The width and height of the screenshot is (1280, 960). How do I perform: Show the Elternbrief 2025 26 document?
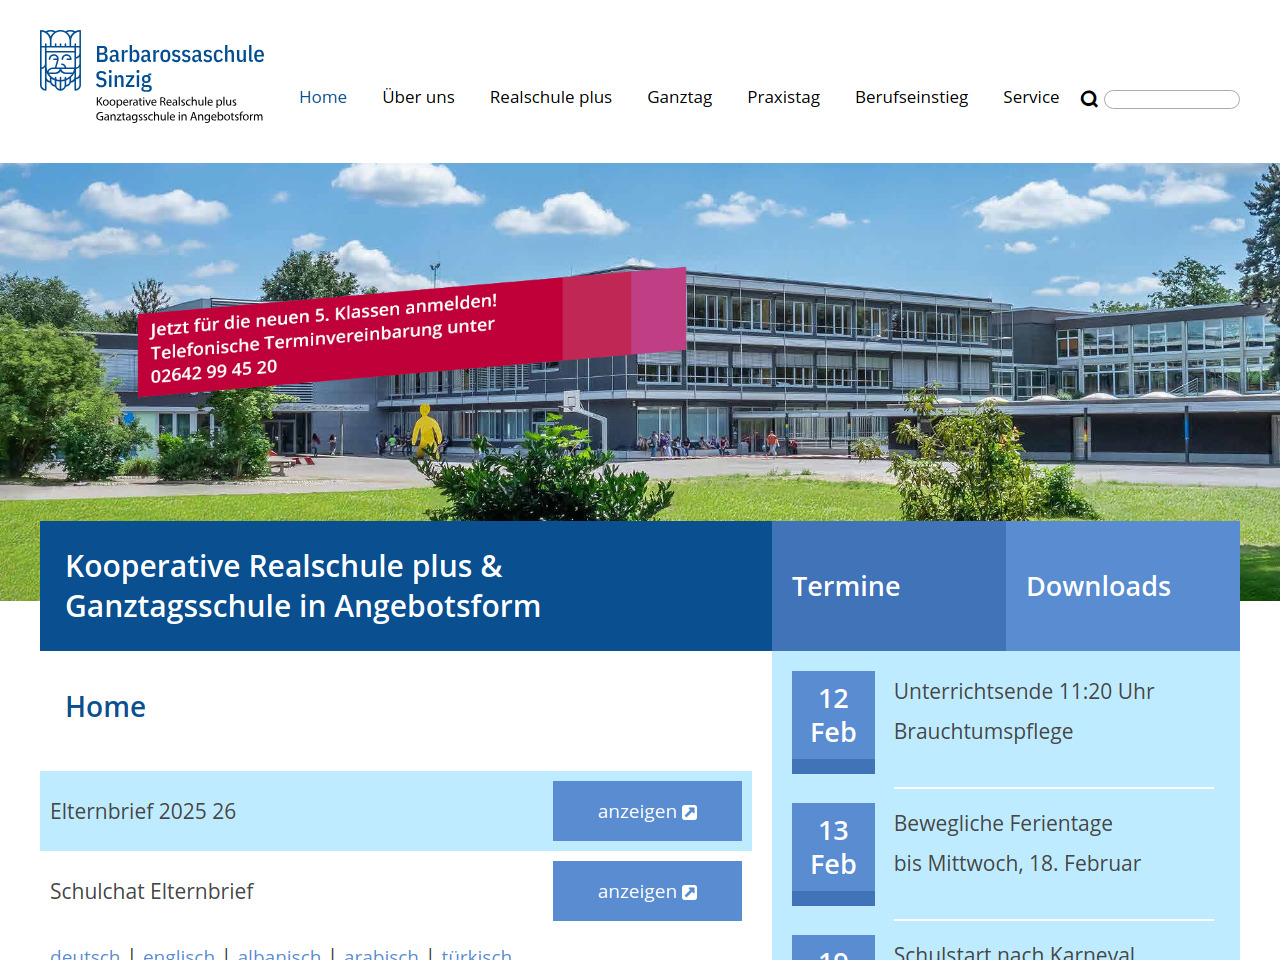coord(647,811)
